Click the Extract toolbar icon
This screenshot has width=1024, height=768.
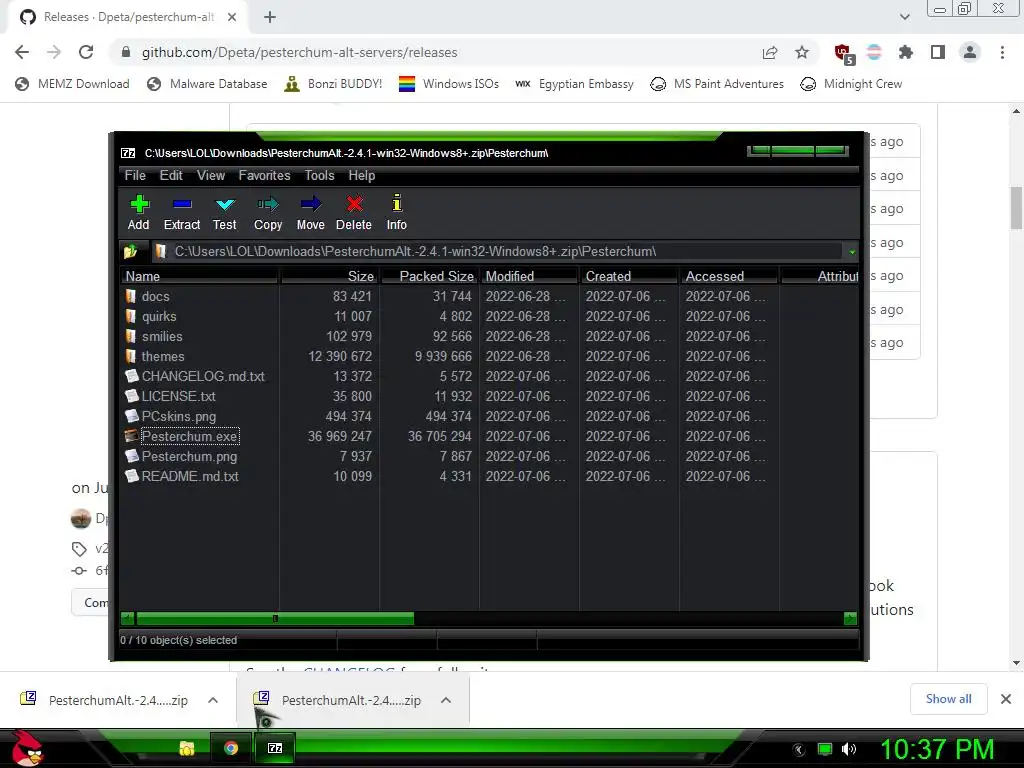click(182, 213)
